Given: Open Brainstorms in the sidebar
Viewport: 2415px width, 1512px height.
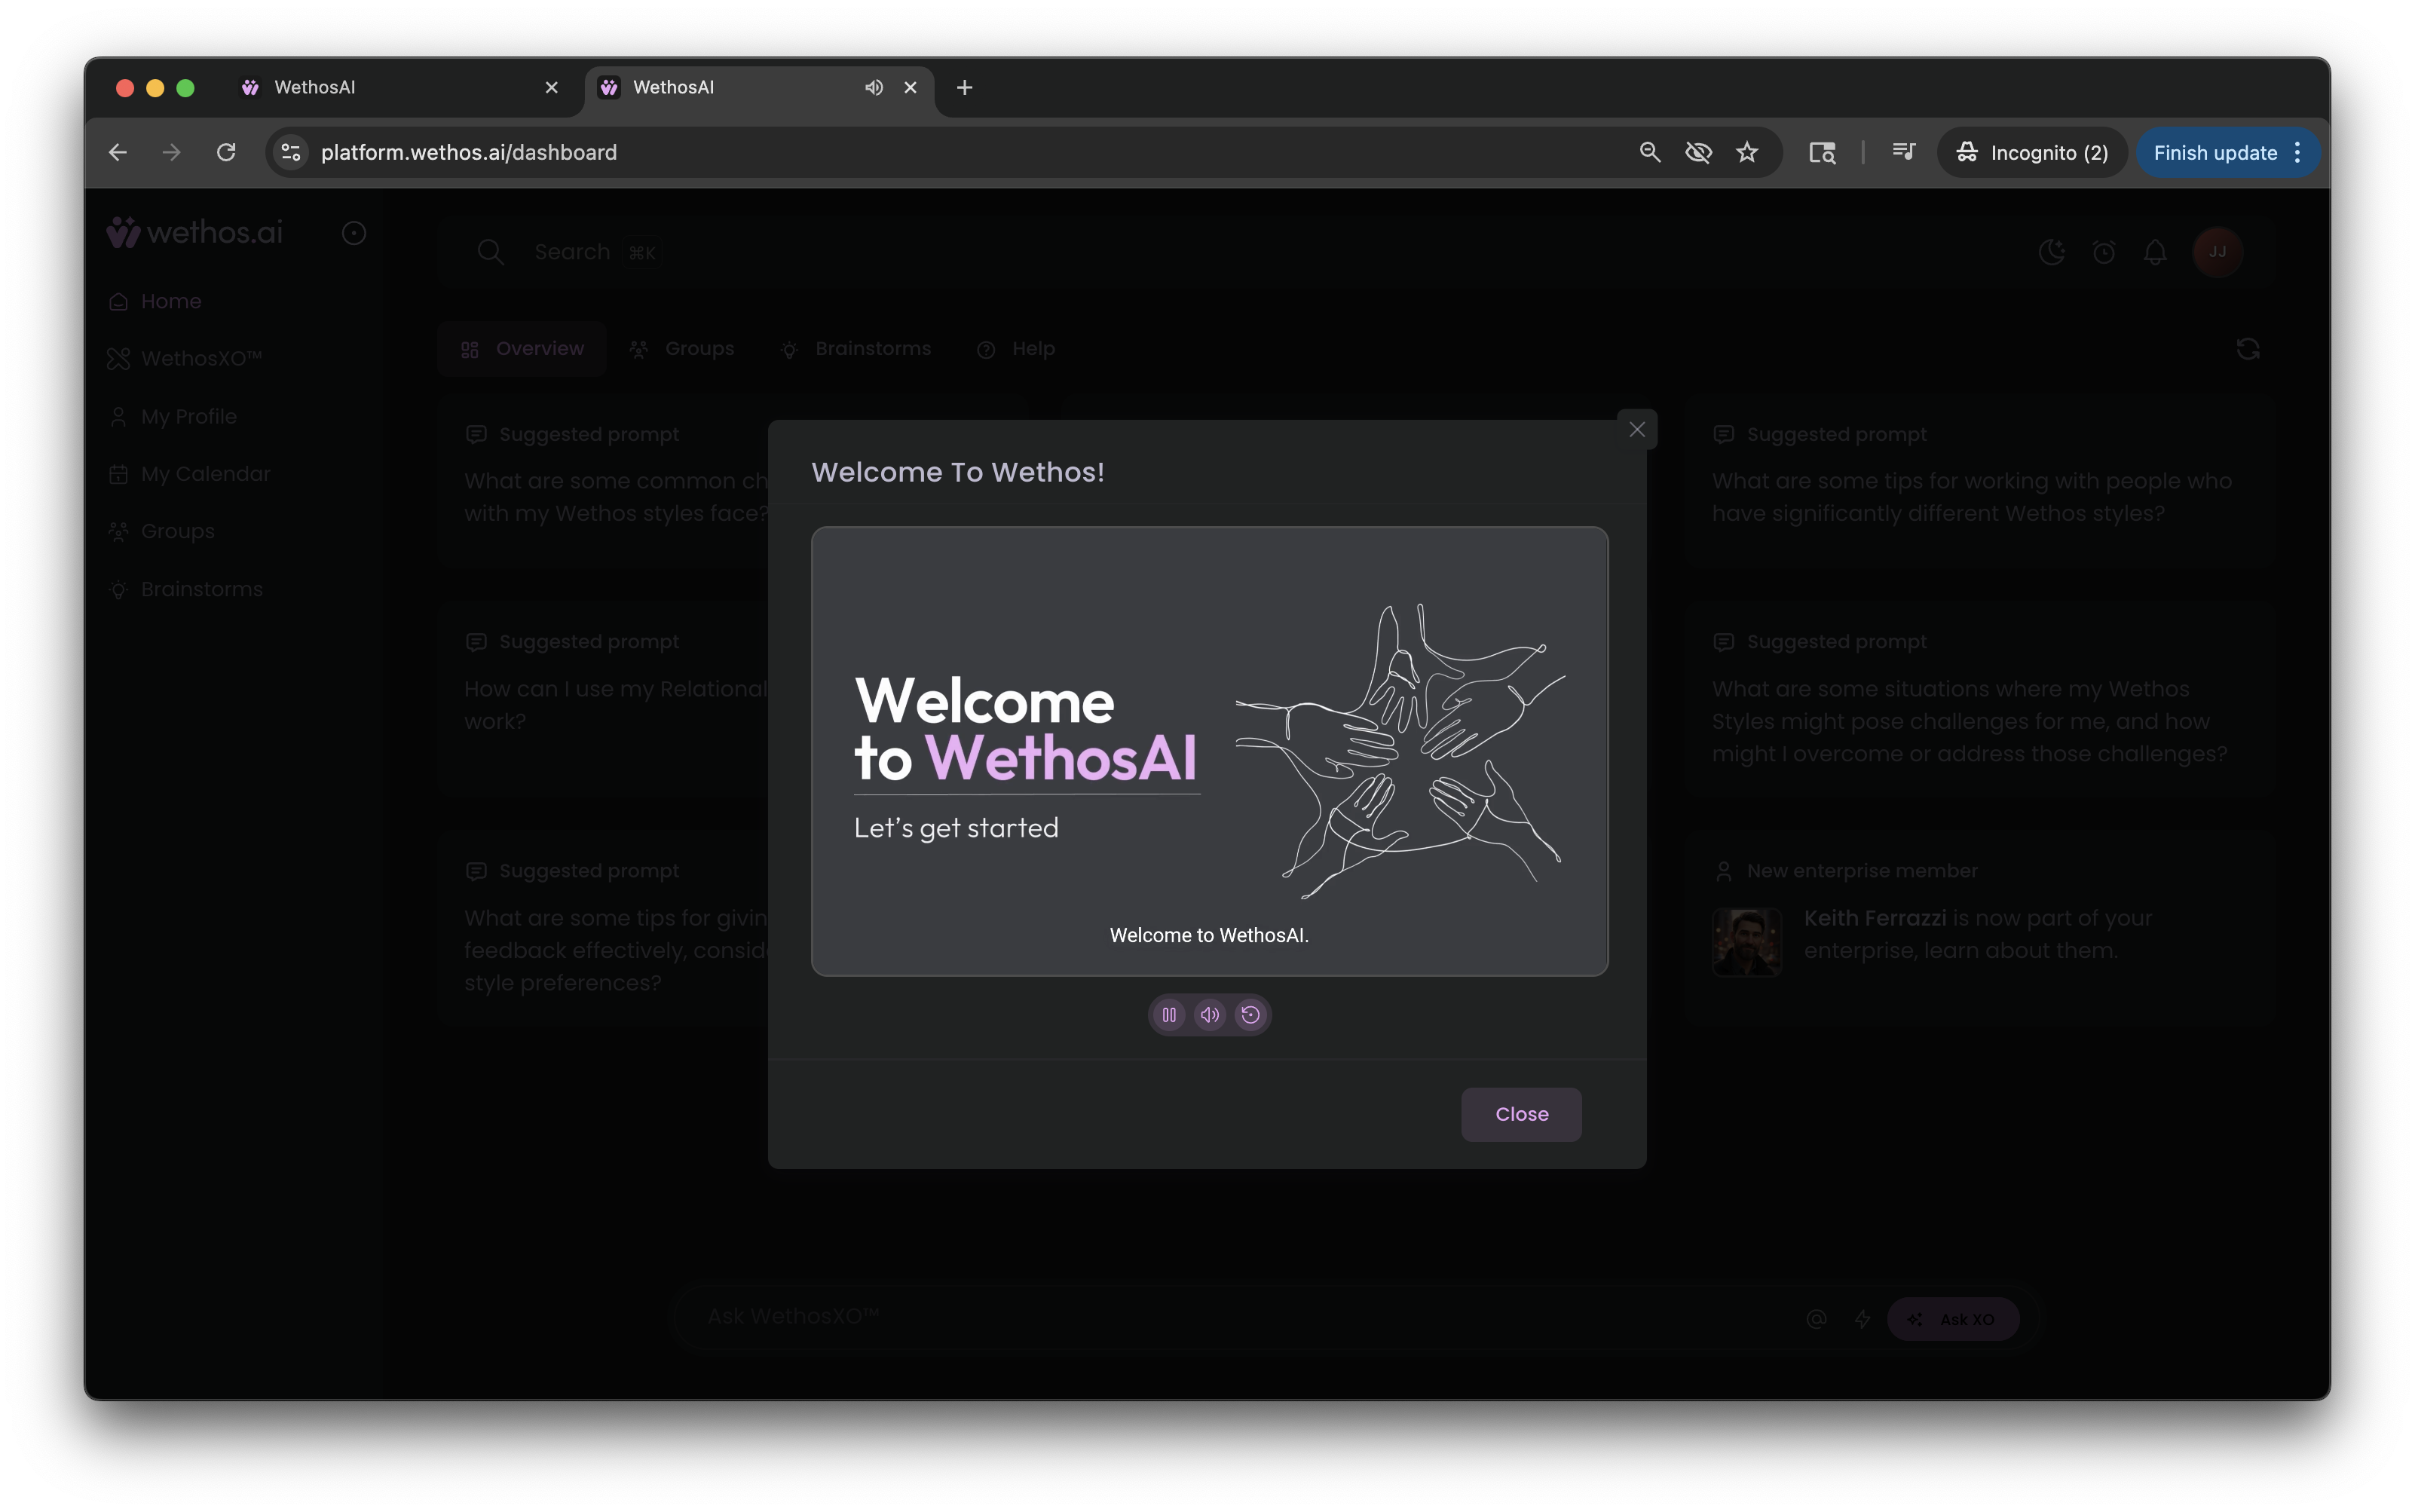Looking at the screenshot, I should pos(185,589).
